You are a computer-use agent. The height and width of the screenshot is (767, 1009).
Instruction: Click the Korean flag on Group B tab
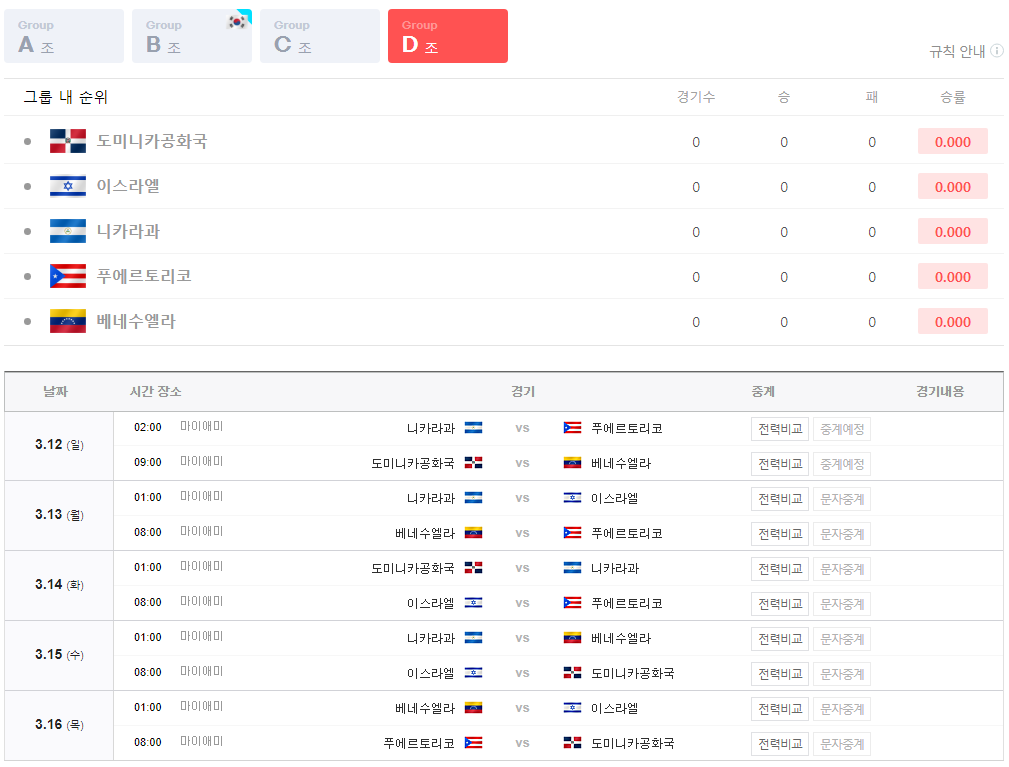click(x=238, y=21)
